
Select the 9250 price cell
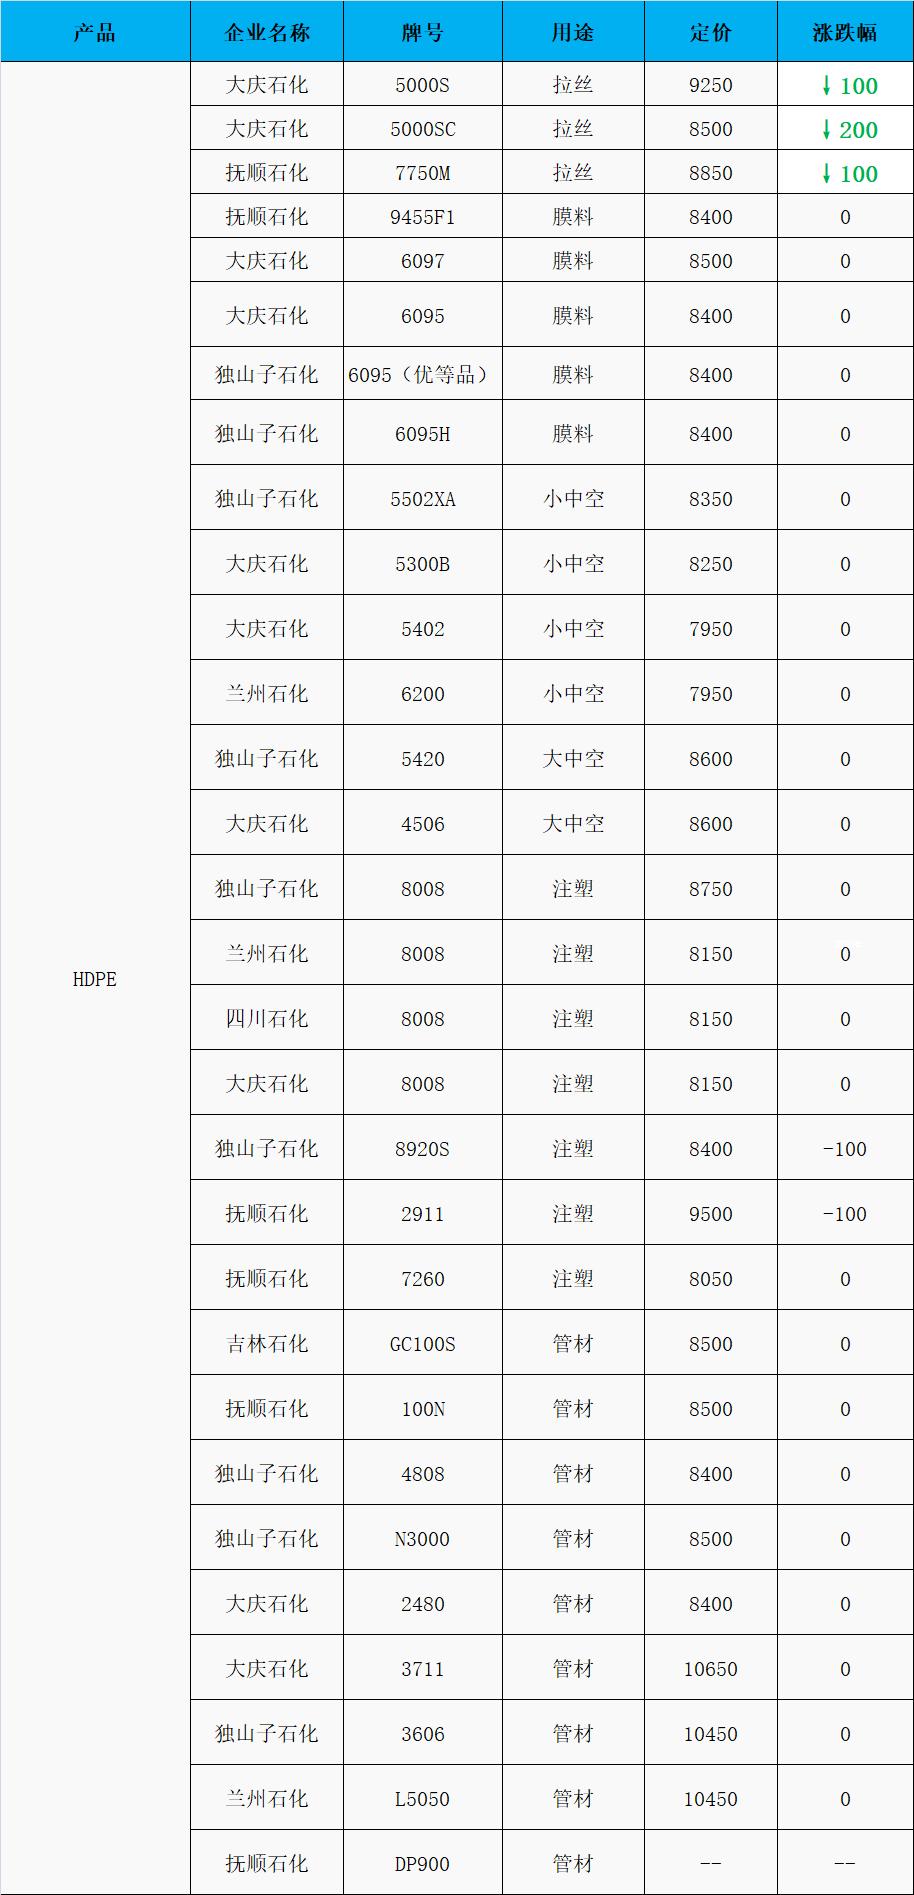(x=711, y=85)
